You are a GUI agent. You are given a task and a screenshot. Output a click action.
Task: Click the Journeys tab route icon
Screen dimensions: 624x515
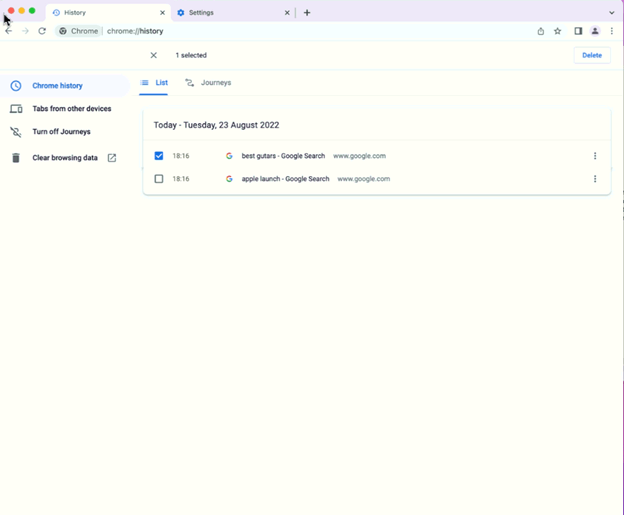[190, 83]
